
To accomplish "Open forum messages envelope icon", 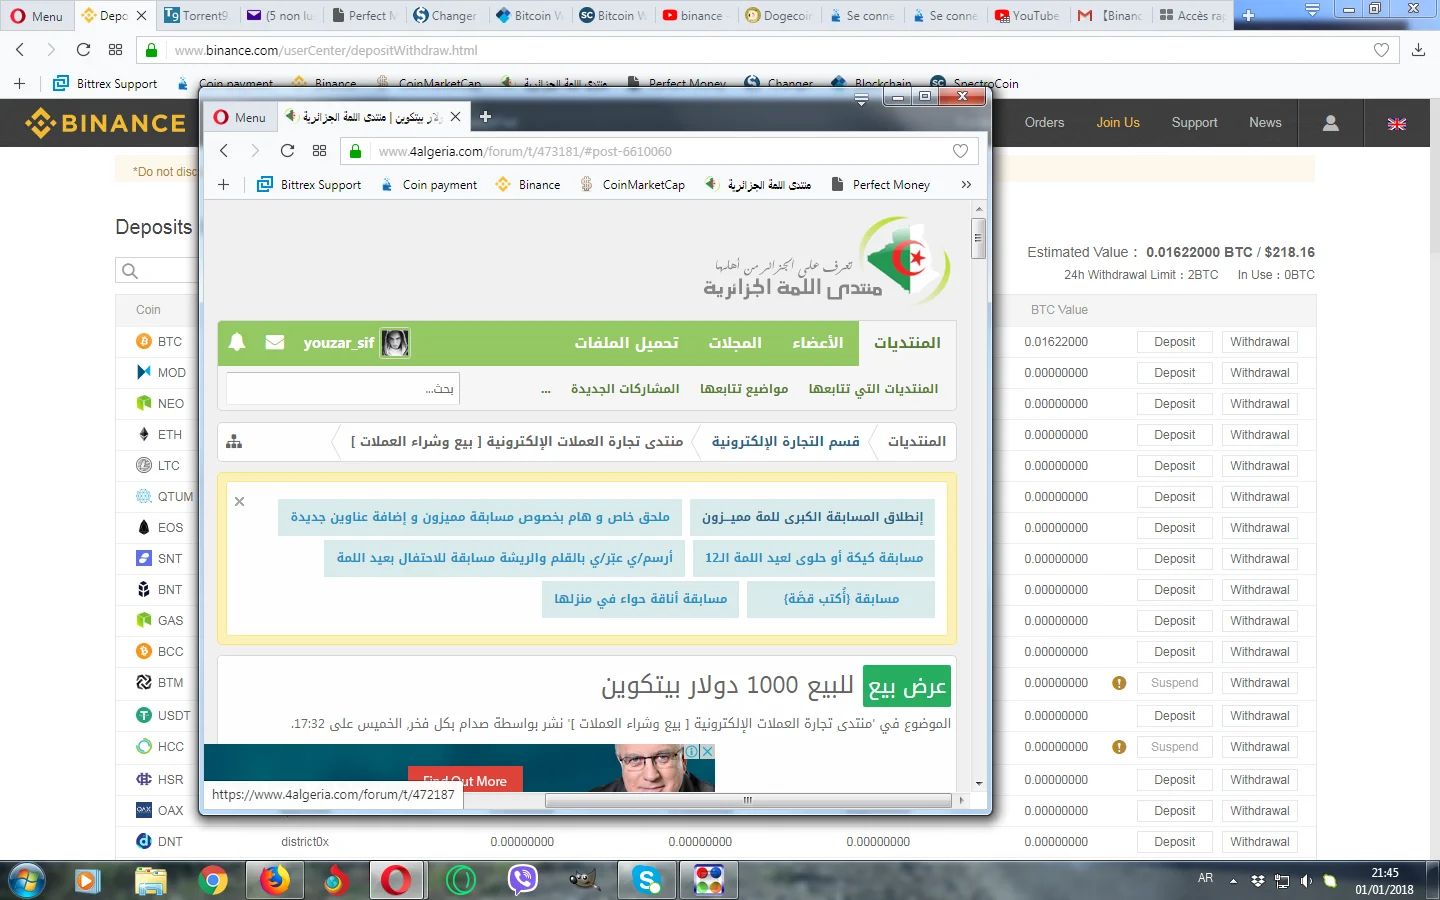I will [x=275, y=342].
